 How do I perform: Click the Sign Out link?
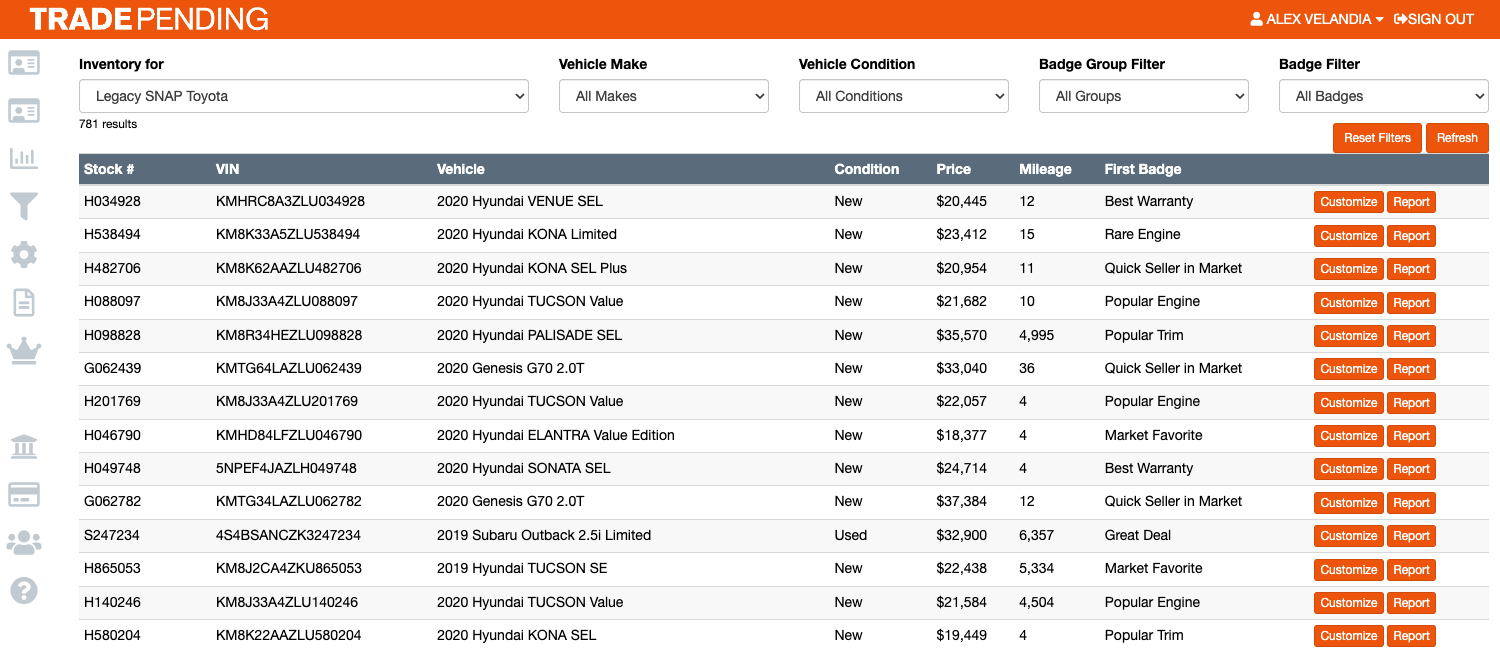(1433, 19)
